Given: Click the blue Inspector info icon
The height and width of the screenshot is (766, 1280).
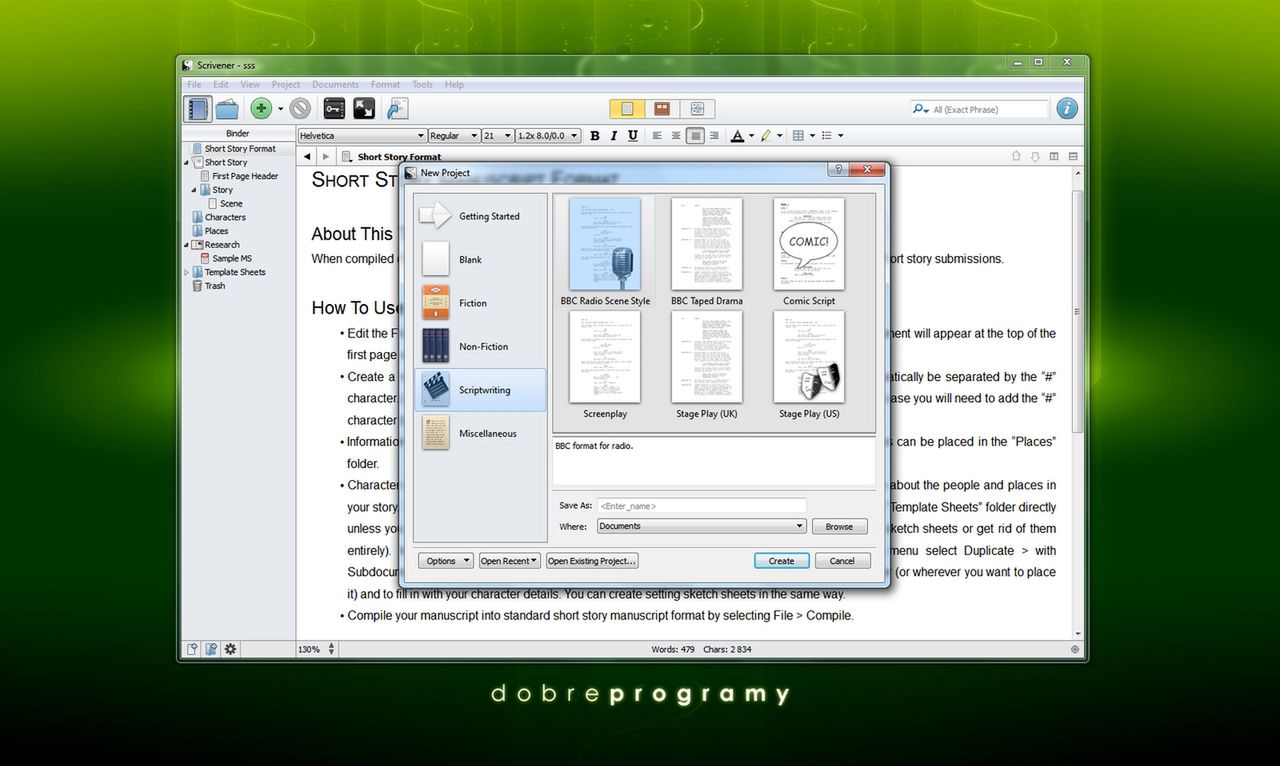Looking at the screenshot, I should click(1067, 109).
